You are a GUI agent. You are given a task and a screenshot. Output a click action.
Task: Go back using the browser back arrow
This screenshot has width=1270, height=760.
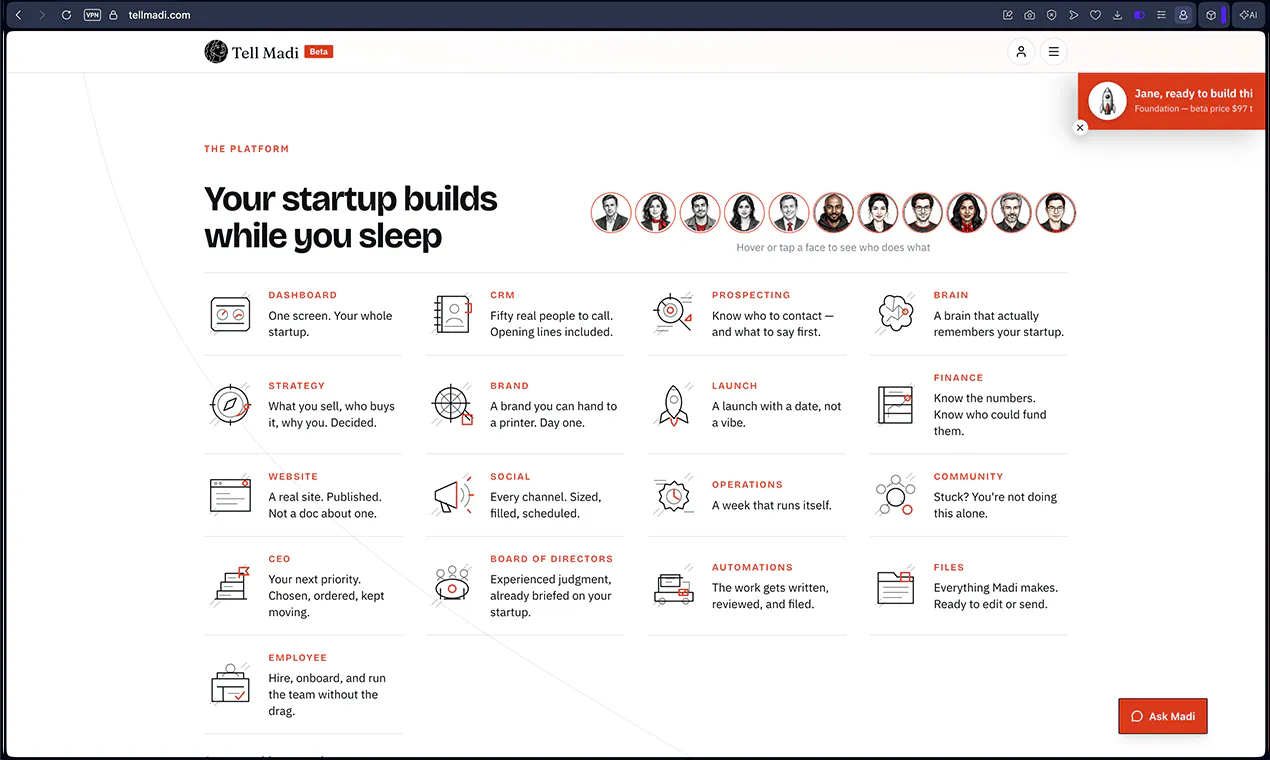[18, 15]
